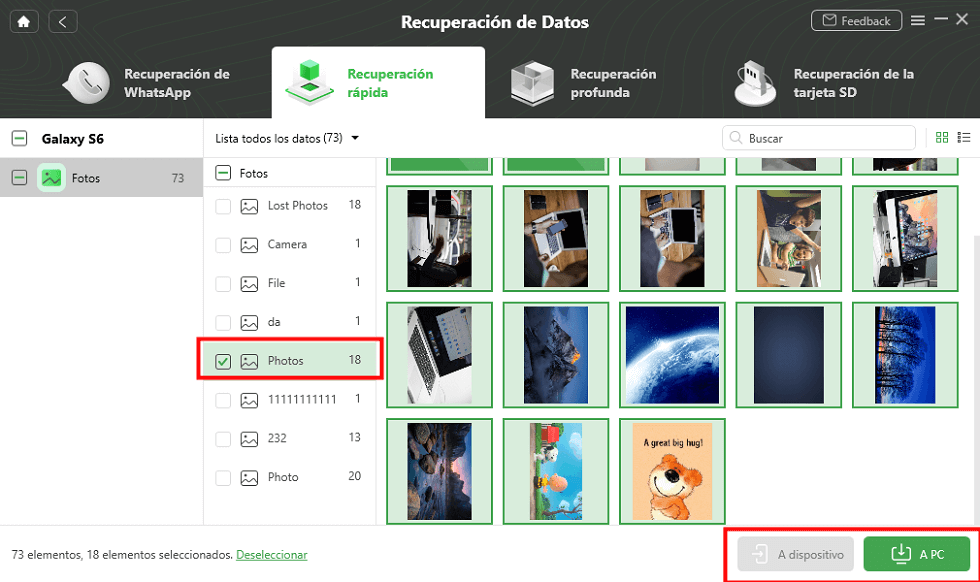Select the Recuperación rápida tab

point(378,83)
